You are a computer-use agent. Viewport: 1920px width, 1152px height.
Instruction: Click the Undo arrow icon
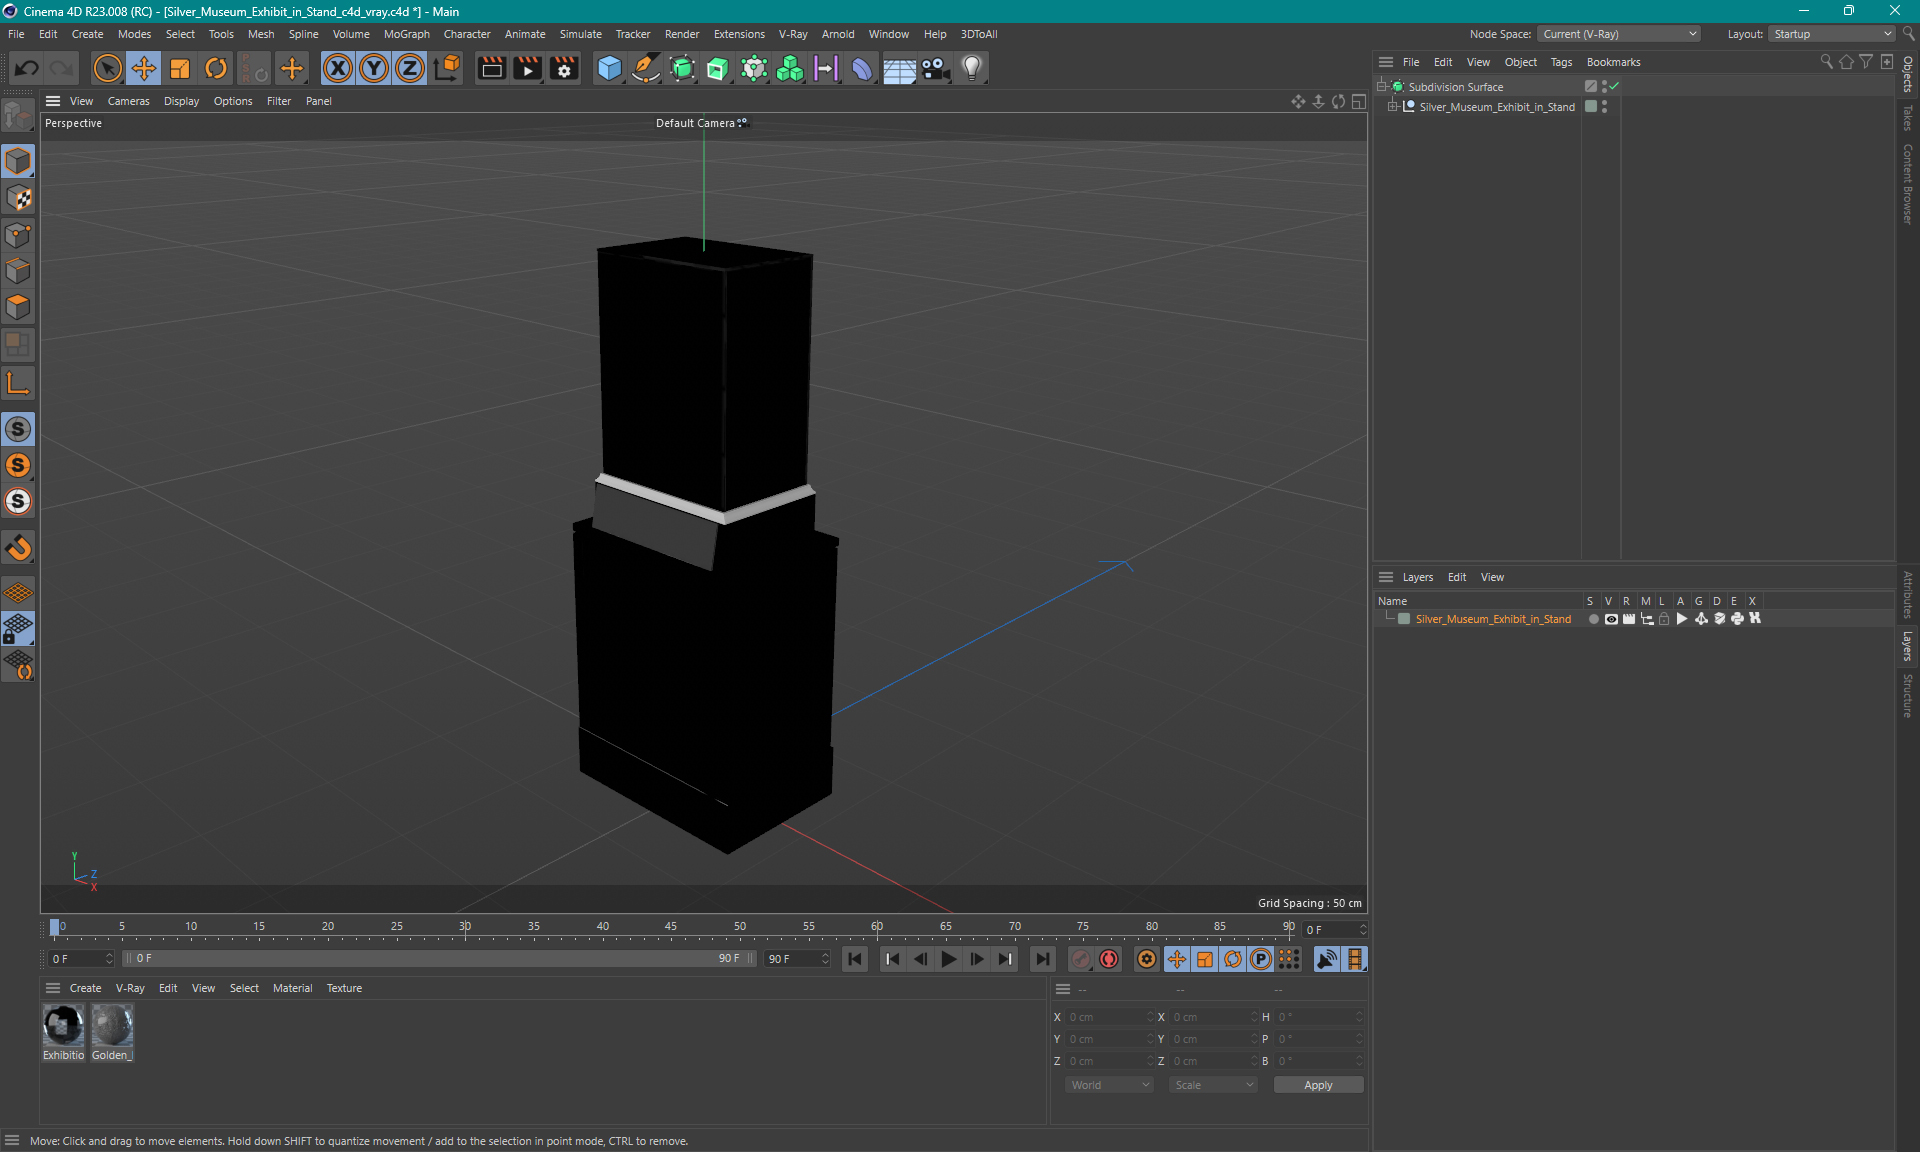27,68
